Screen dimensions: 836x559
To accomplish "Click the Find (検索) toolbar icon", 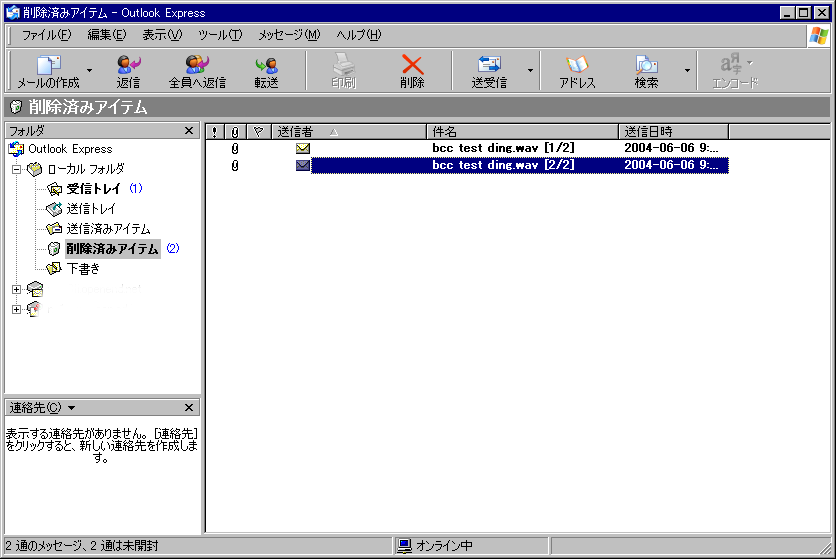I will pyautogui.click(x=646, y=65).
